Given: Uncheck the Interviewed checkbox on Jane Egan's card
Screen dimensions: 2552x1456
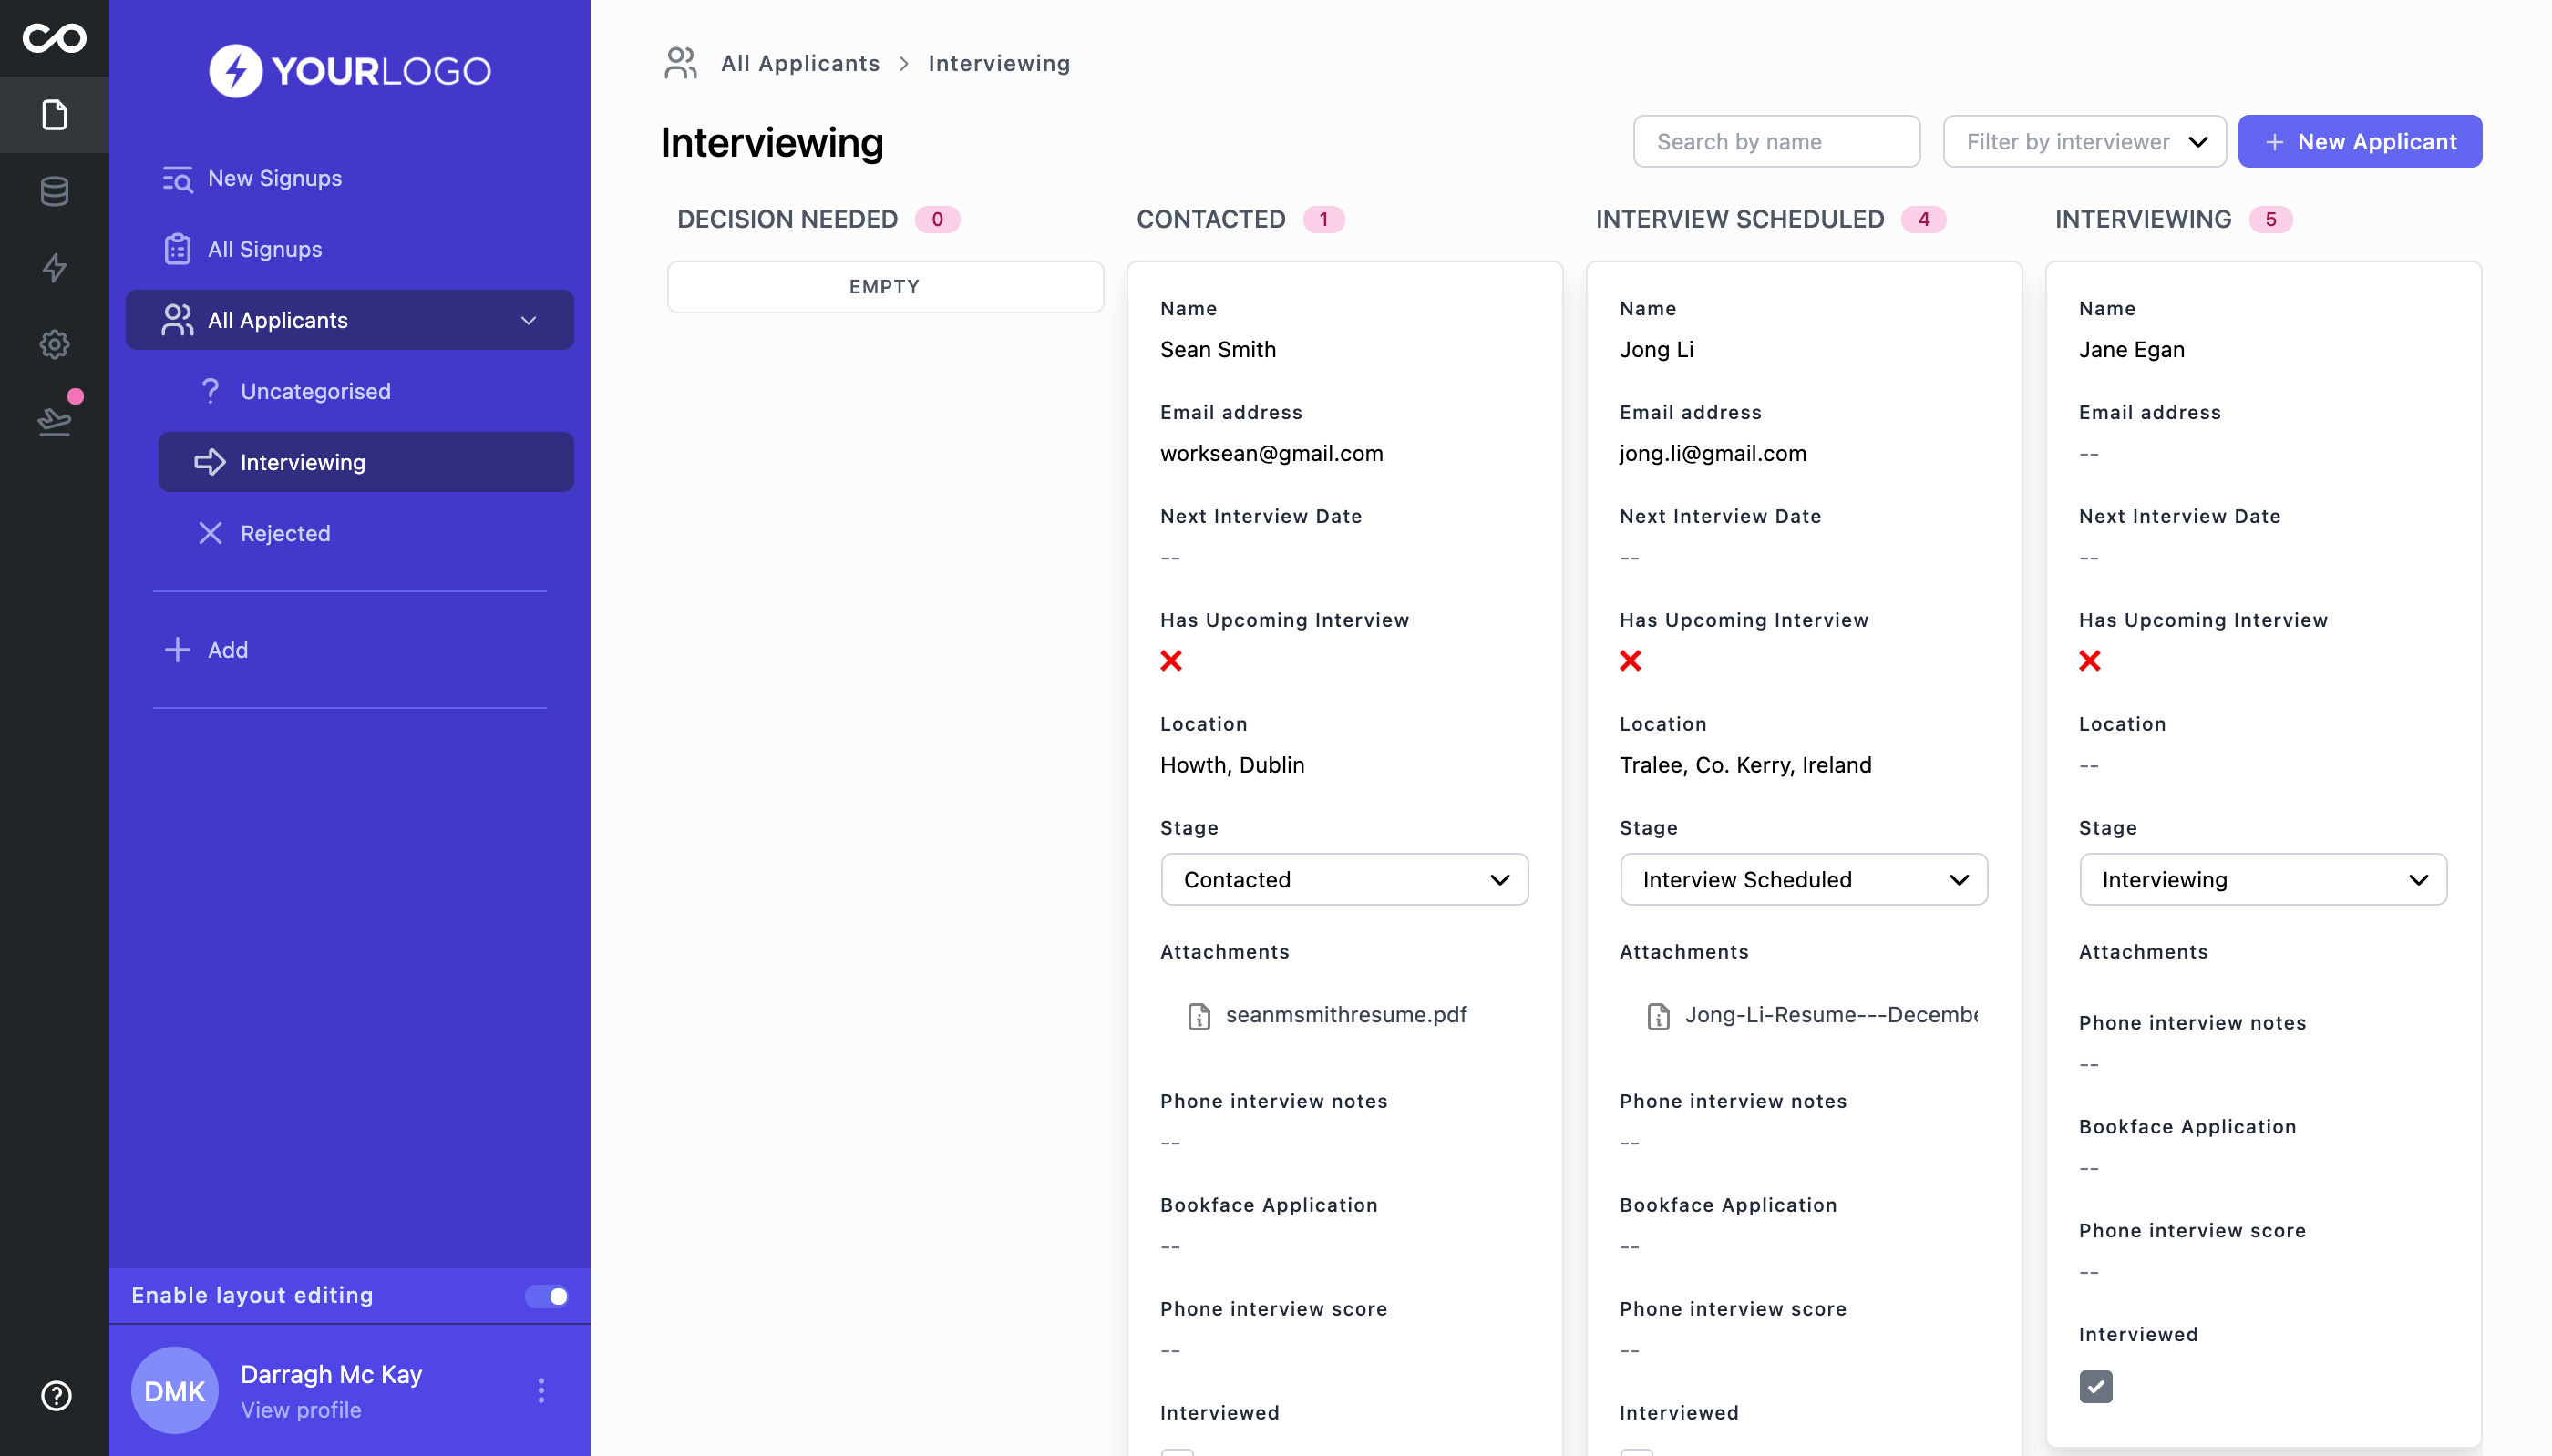Looking at the screenshot, I should click(x=2097, y=1386).
